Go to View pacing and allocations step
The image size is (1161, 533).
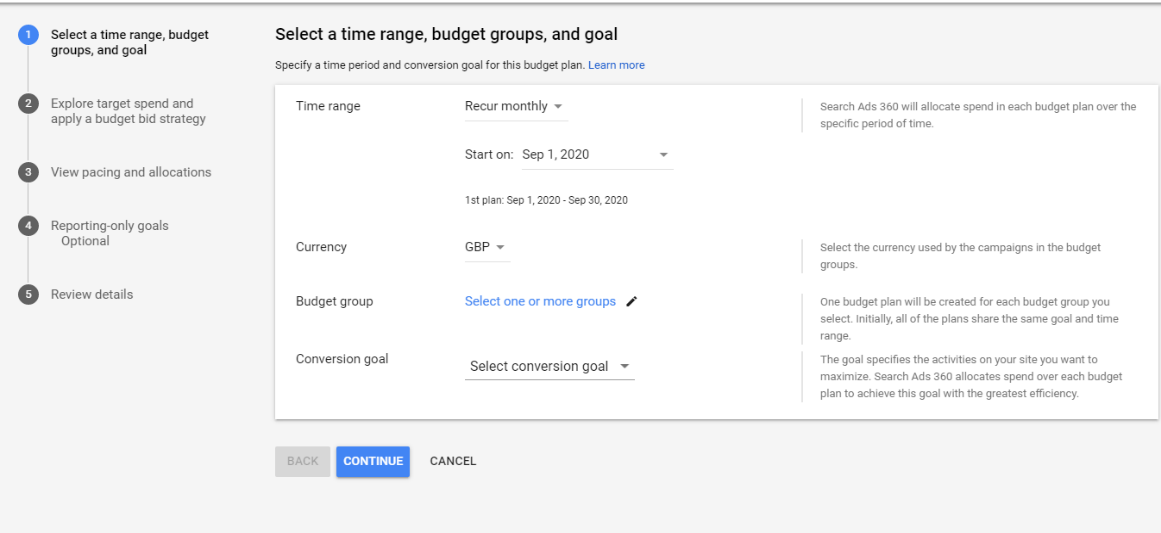[131, 172]
